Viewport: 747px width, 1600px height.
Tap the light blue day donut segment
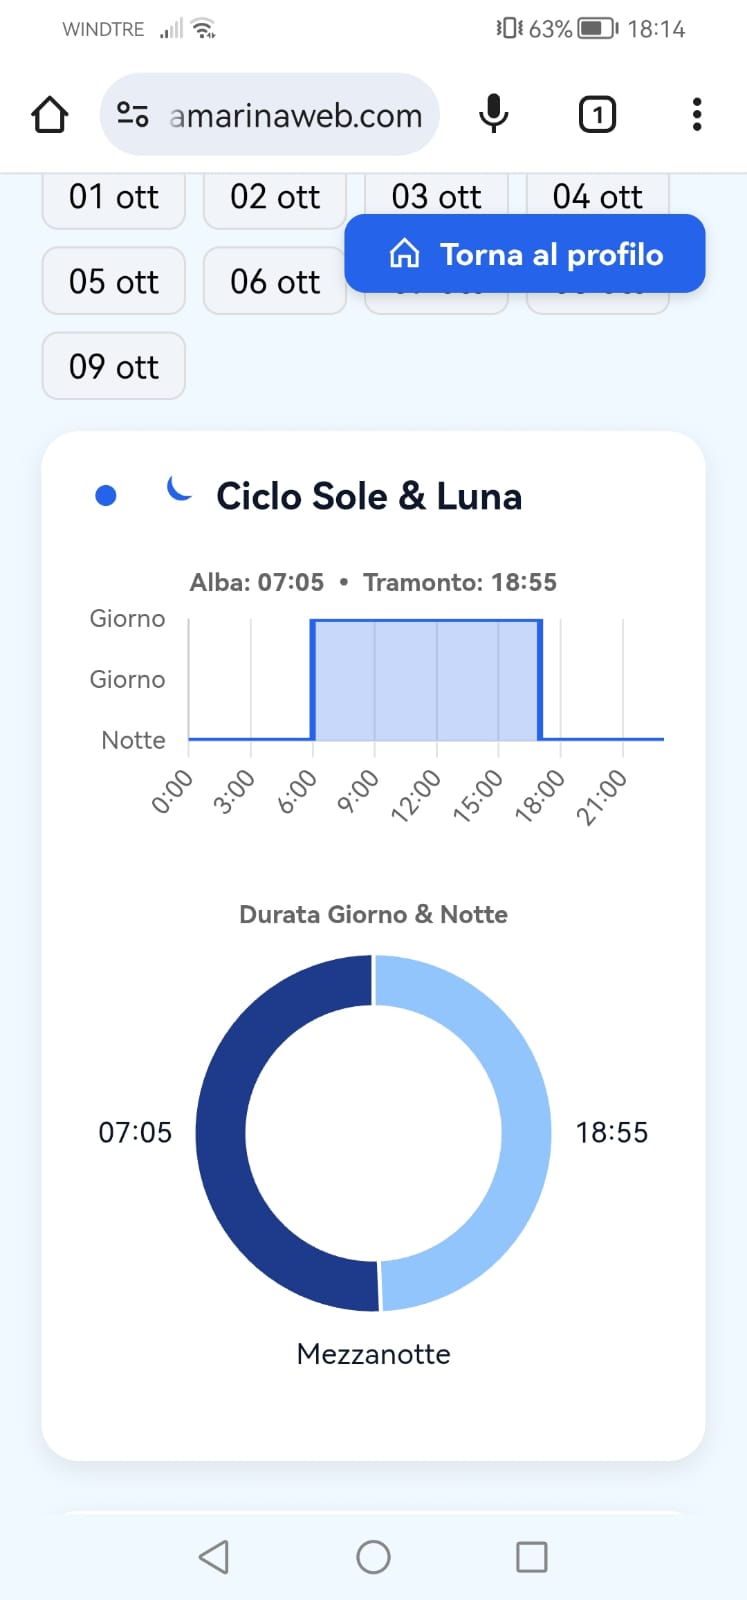[x=525, y=1133]
